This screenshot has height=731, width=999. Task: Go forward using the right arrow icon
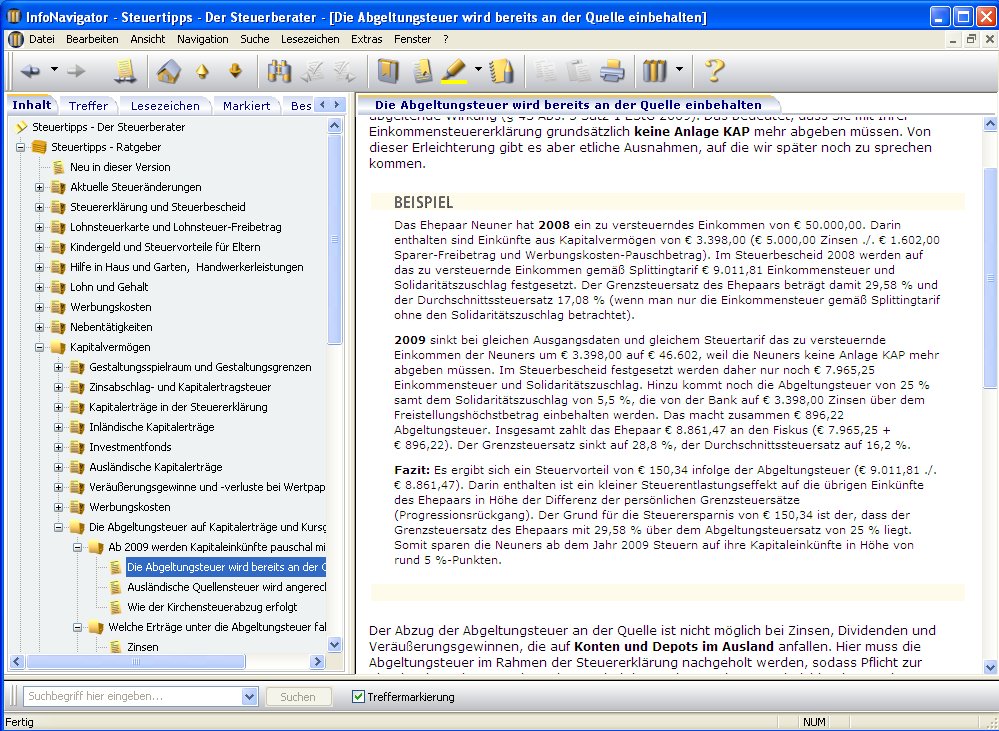(76, 71)
